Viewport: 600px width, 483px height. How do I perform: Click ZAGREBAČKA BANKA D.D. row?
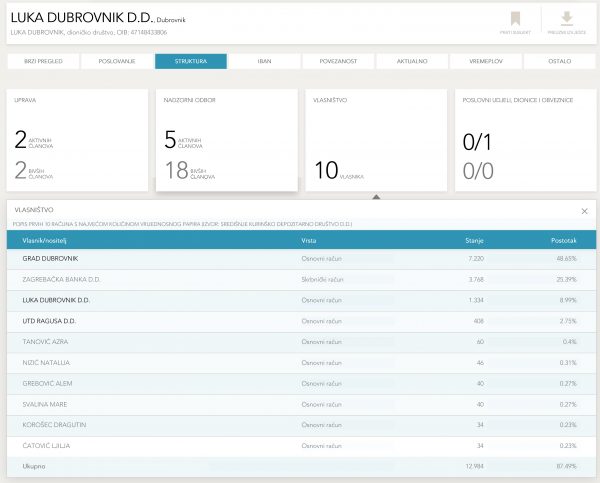coord(302,279)
